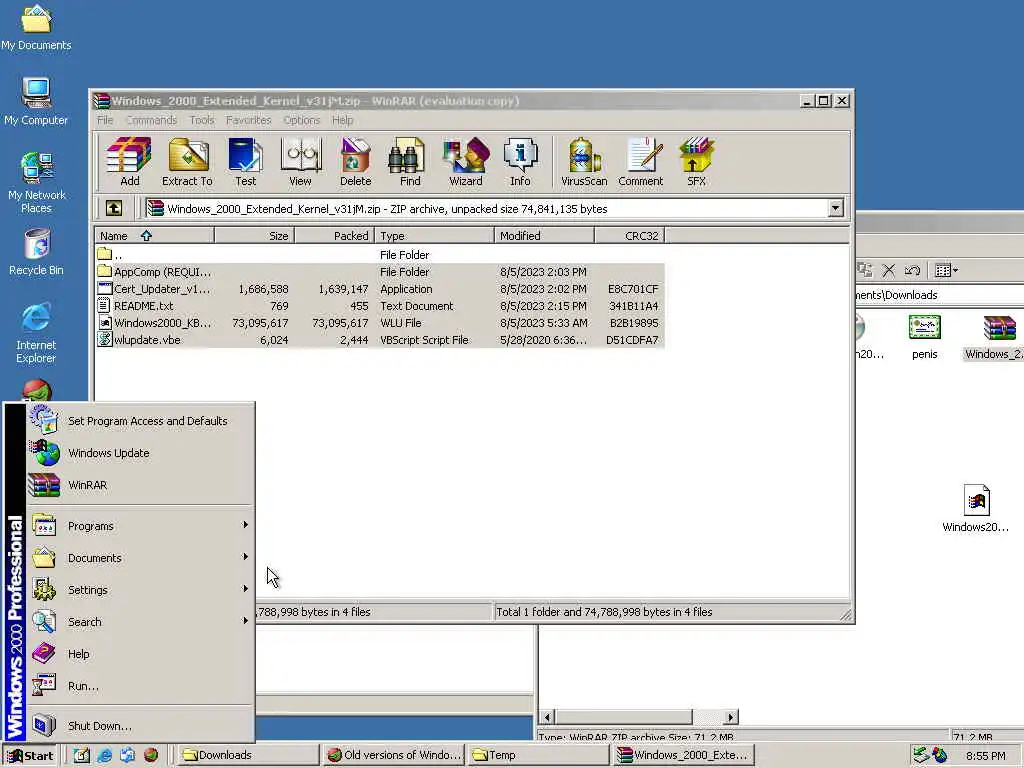The width and height of the screenshot is (1024, 768).
Task: Open Windows Update from Start menu
Action: coord(140,453)
